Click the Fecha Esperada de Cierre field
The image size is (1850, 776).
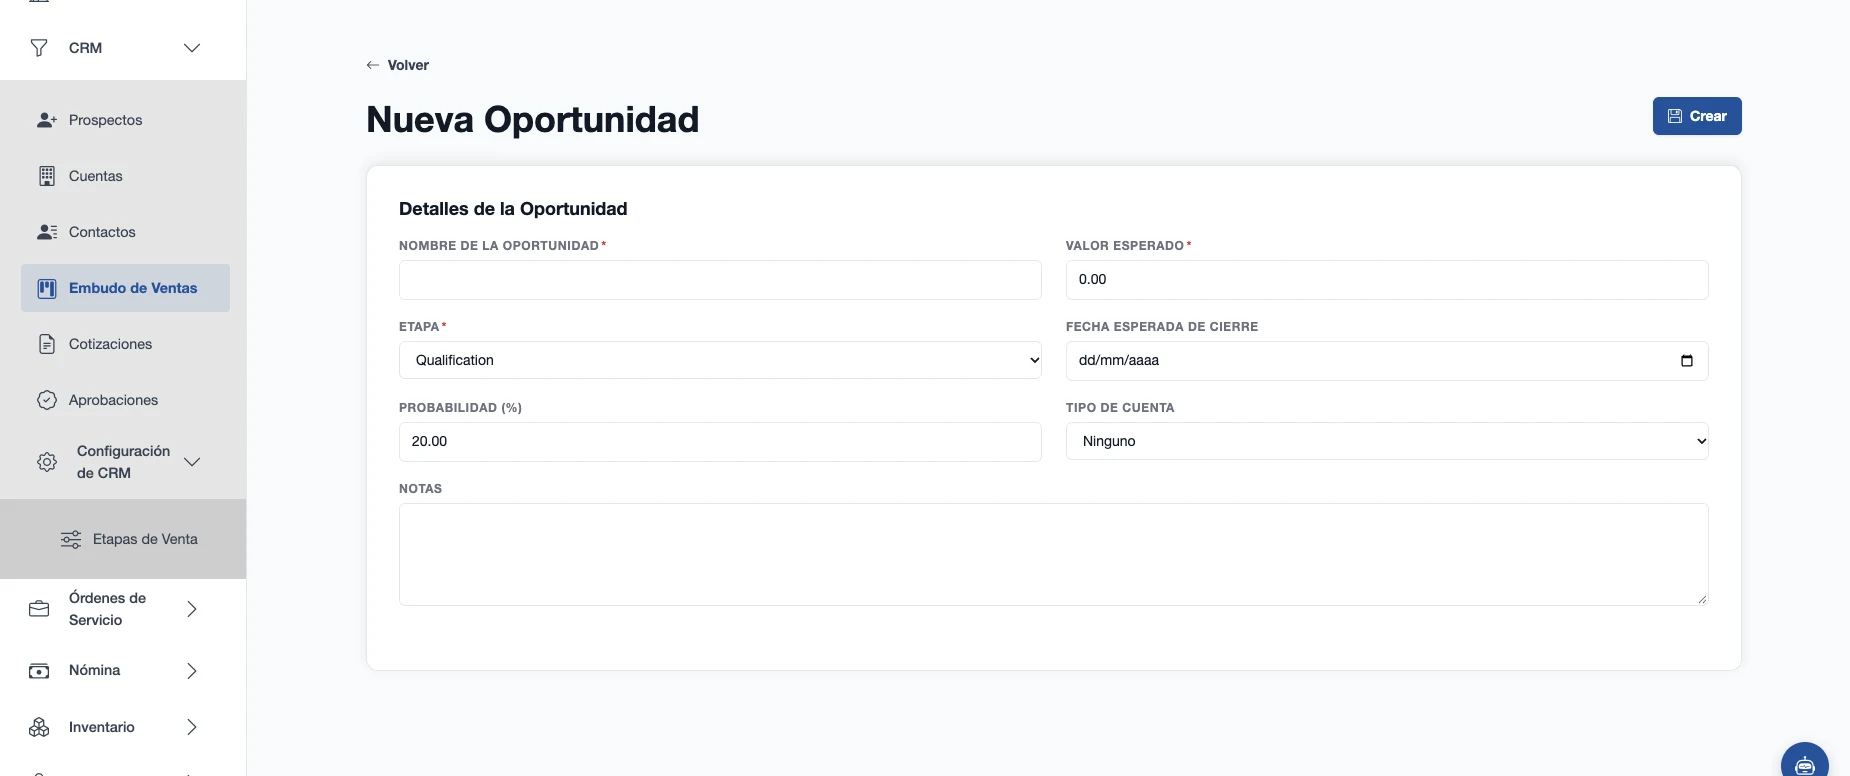click(x=1387, y=361)
